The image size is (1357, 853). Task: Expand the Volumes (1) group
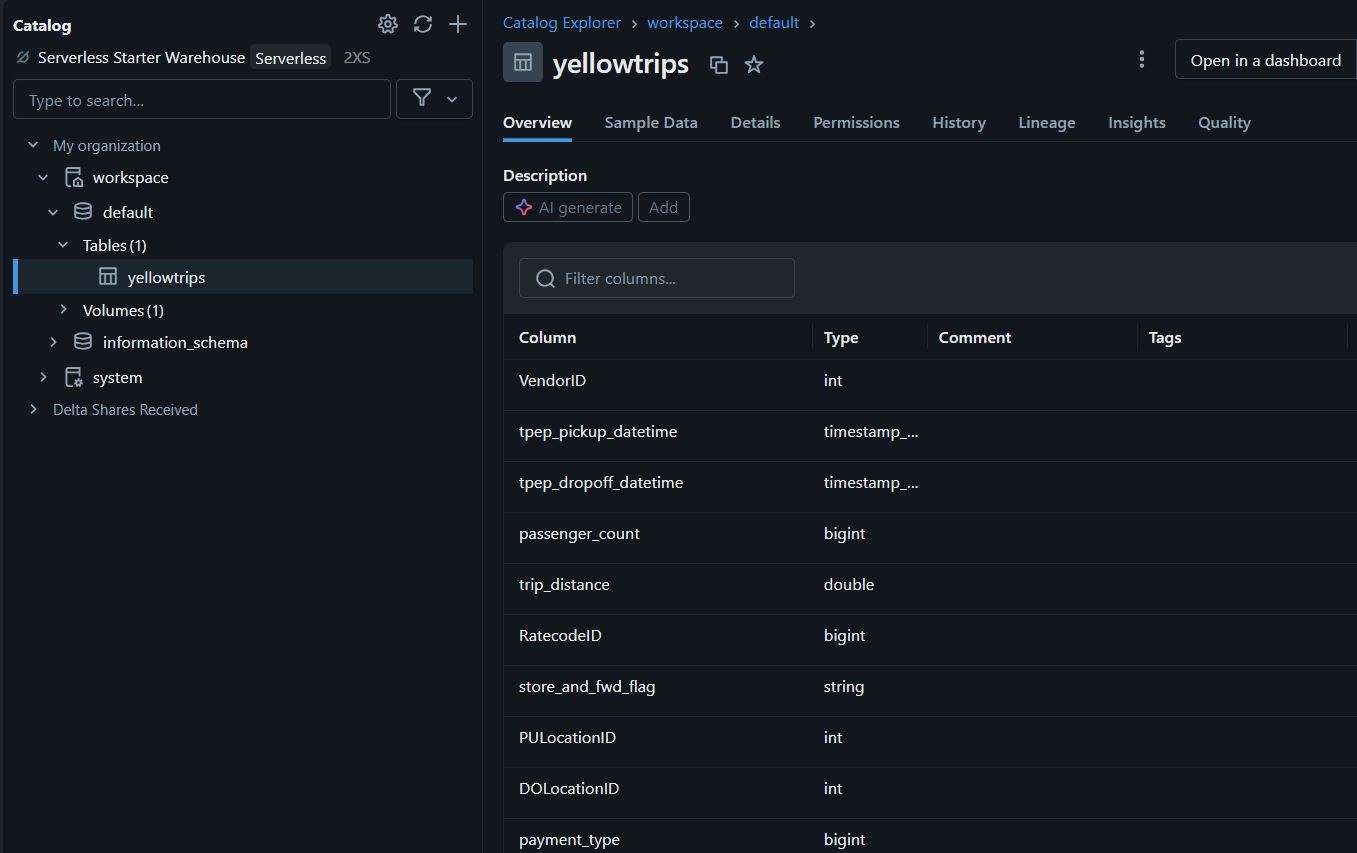(63, 309)
